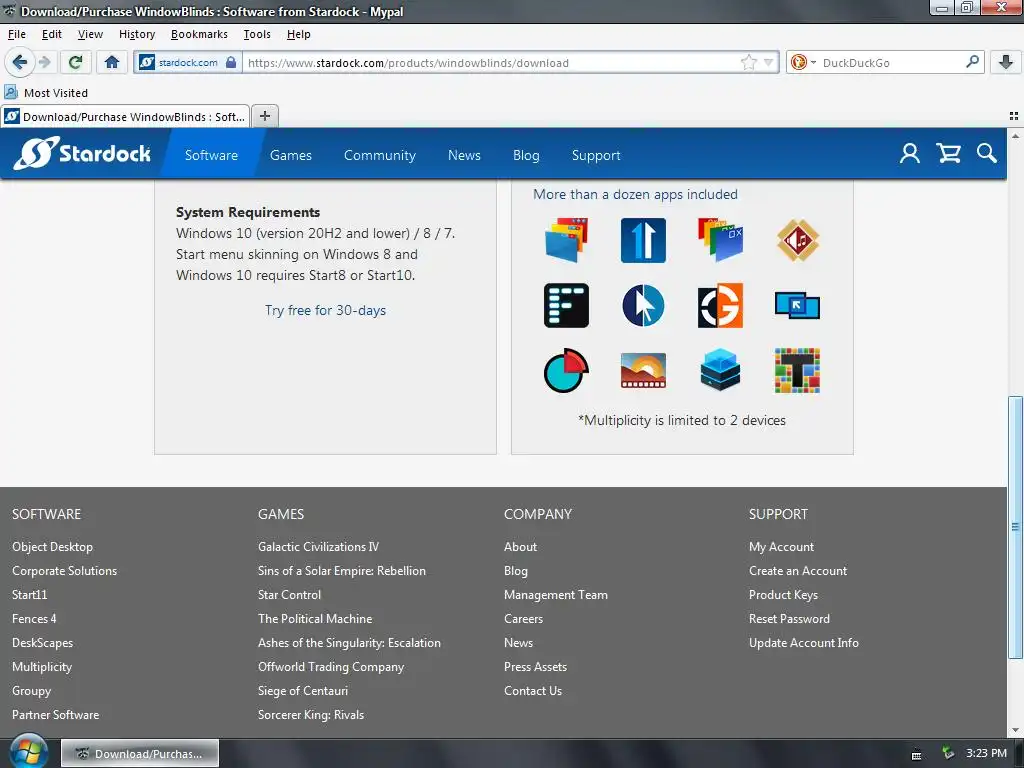This screenshot has height=768, width=1024.
Task: Open the Downloads arrow toolbar button
Action: point(1006,62)
